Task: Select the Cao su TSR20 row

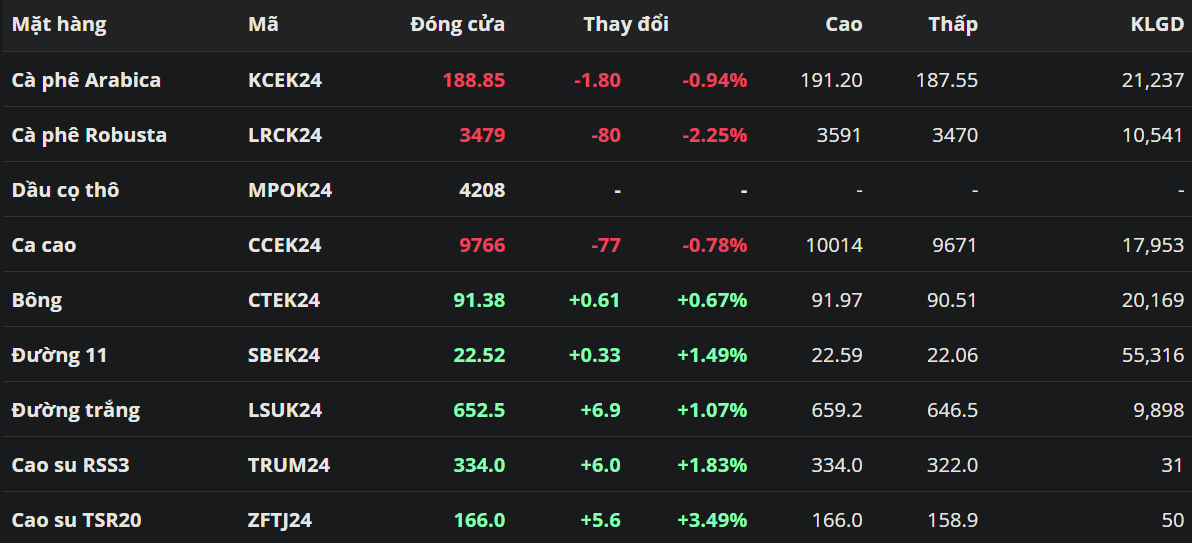Action: point(75,520)
